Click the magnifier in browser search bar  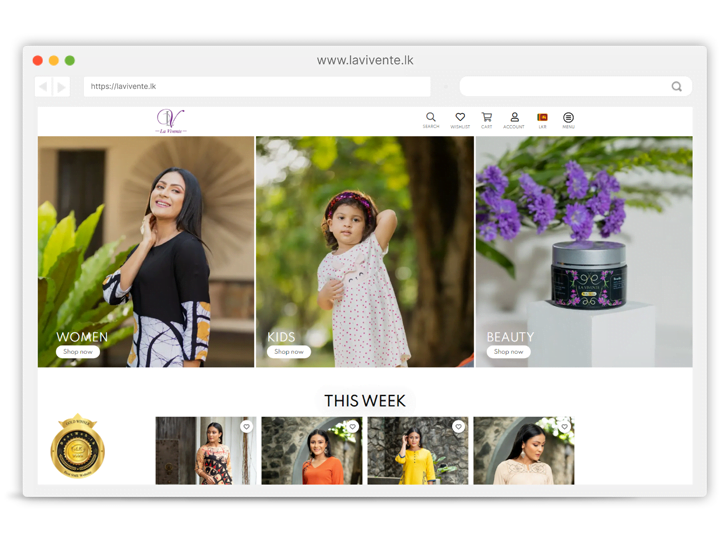pos(677,87)
